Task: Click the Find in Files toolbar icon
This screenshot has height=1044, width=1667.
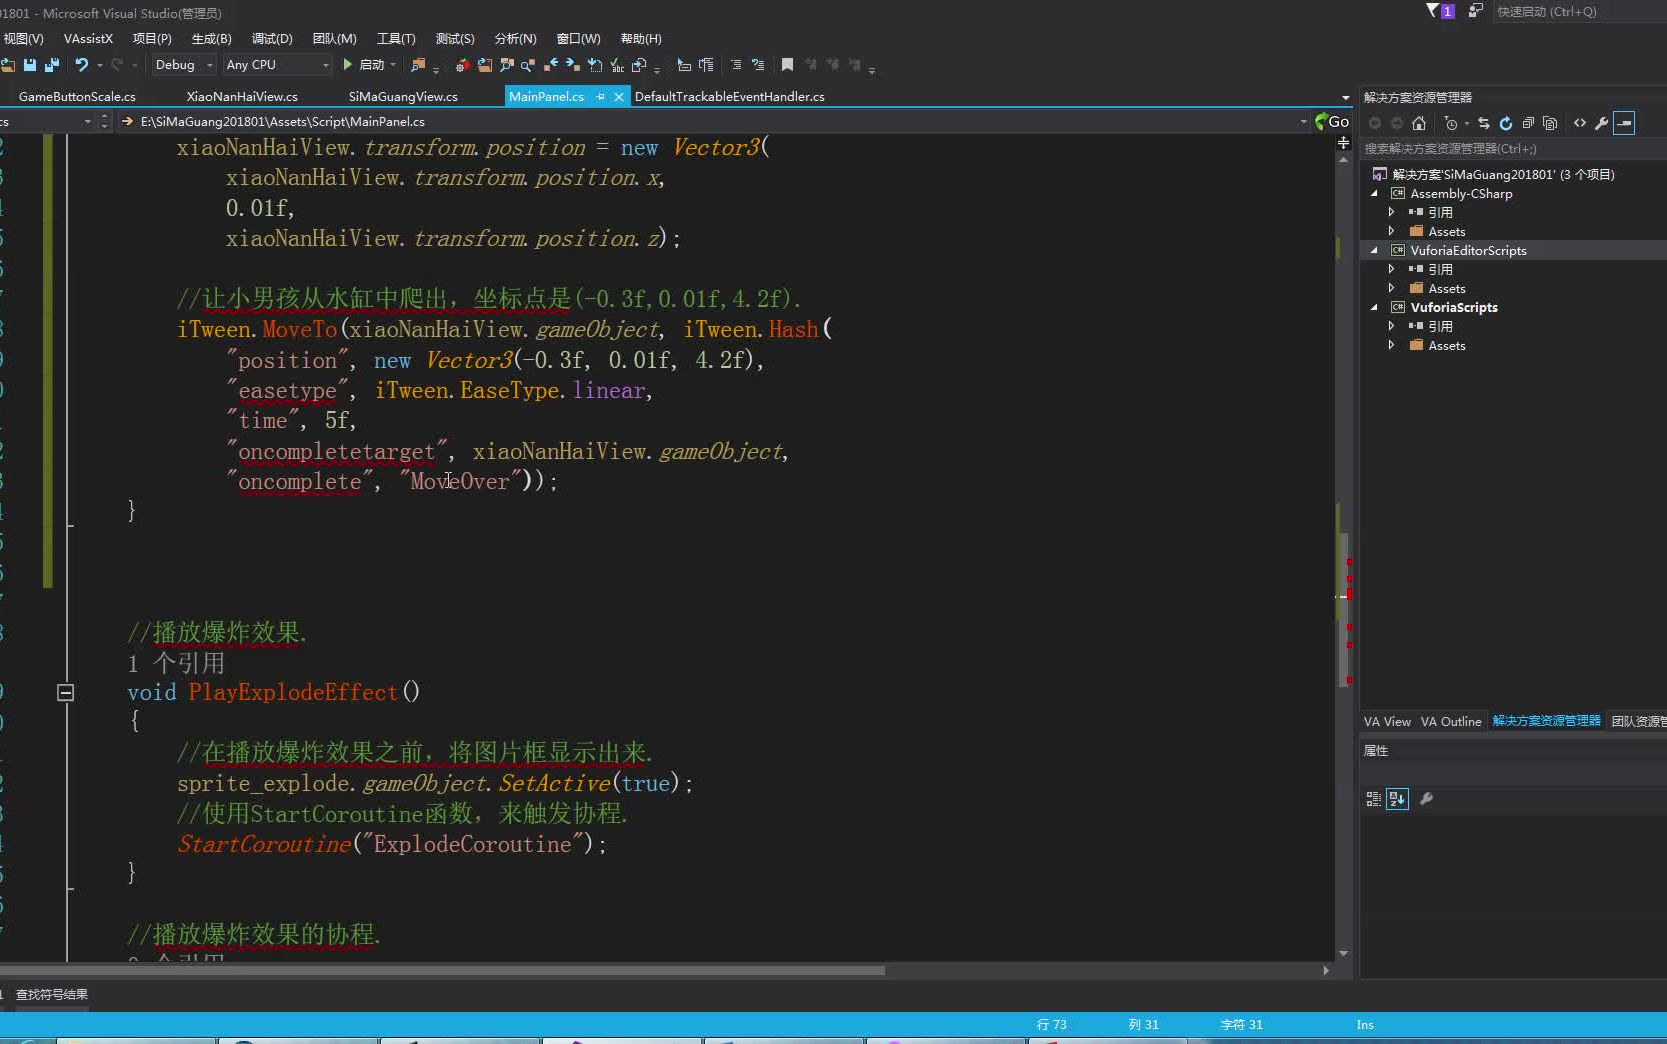Action: click(418, 65)
